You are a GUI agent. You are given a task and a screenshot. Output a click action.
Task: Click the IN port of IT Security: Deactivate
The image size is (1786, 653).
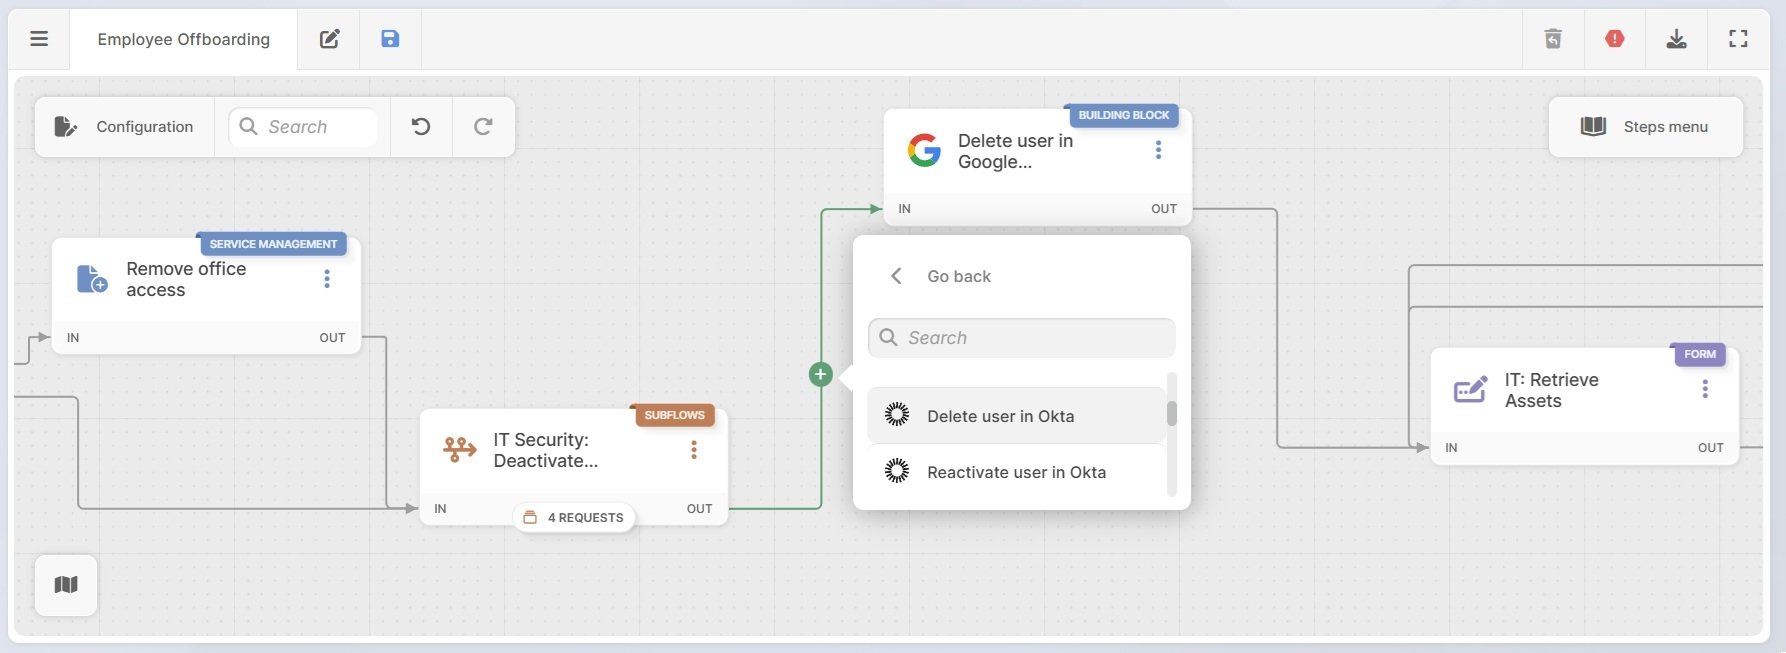tap(440, 509)
